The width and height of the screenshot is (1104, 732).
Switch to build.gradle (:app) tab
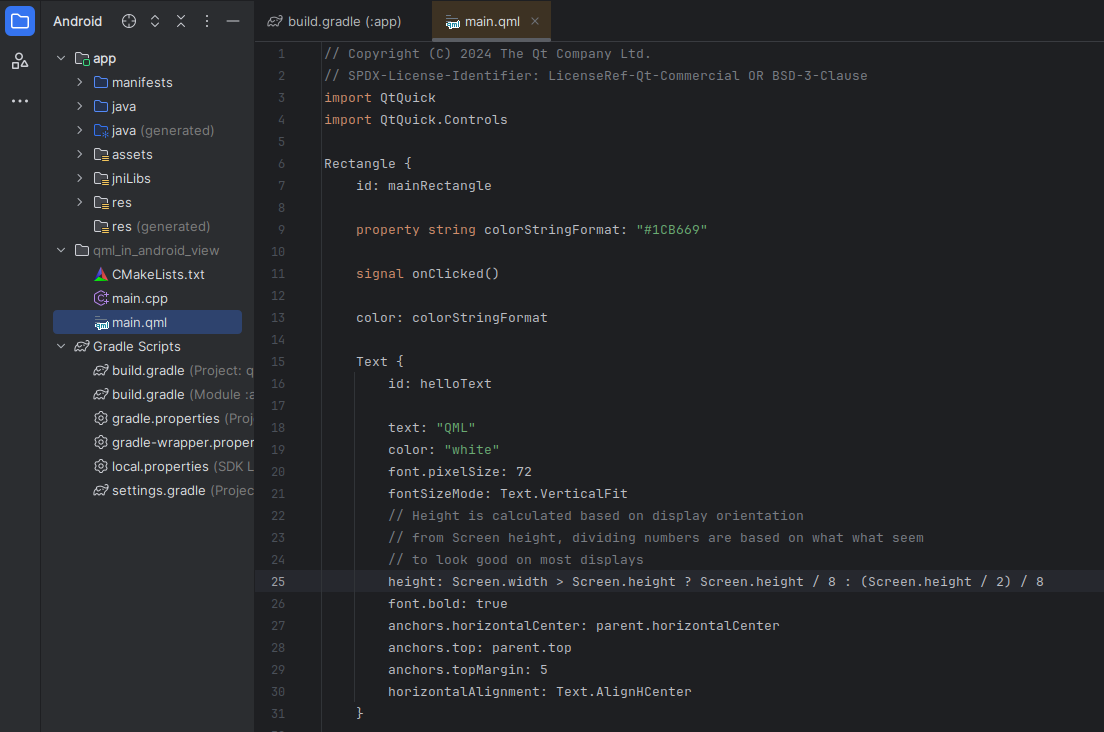336,21
